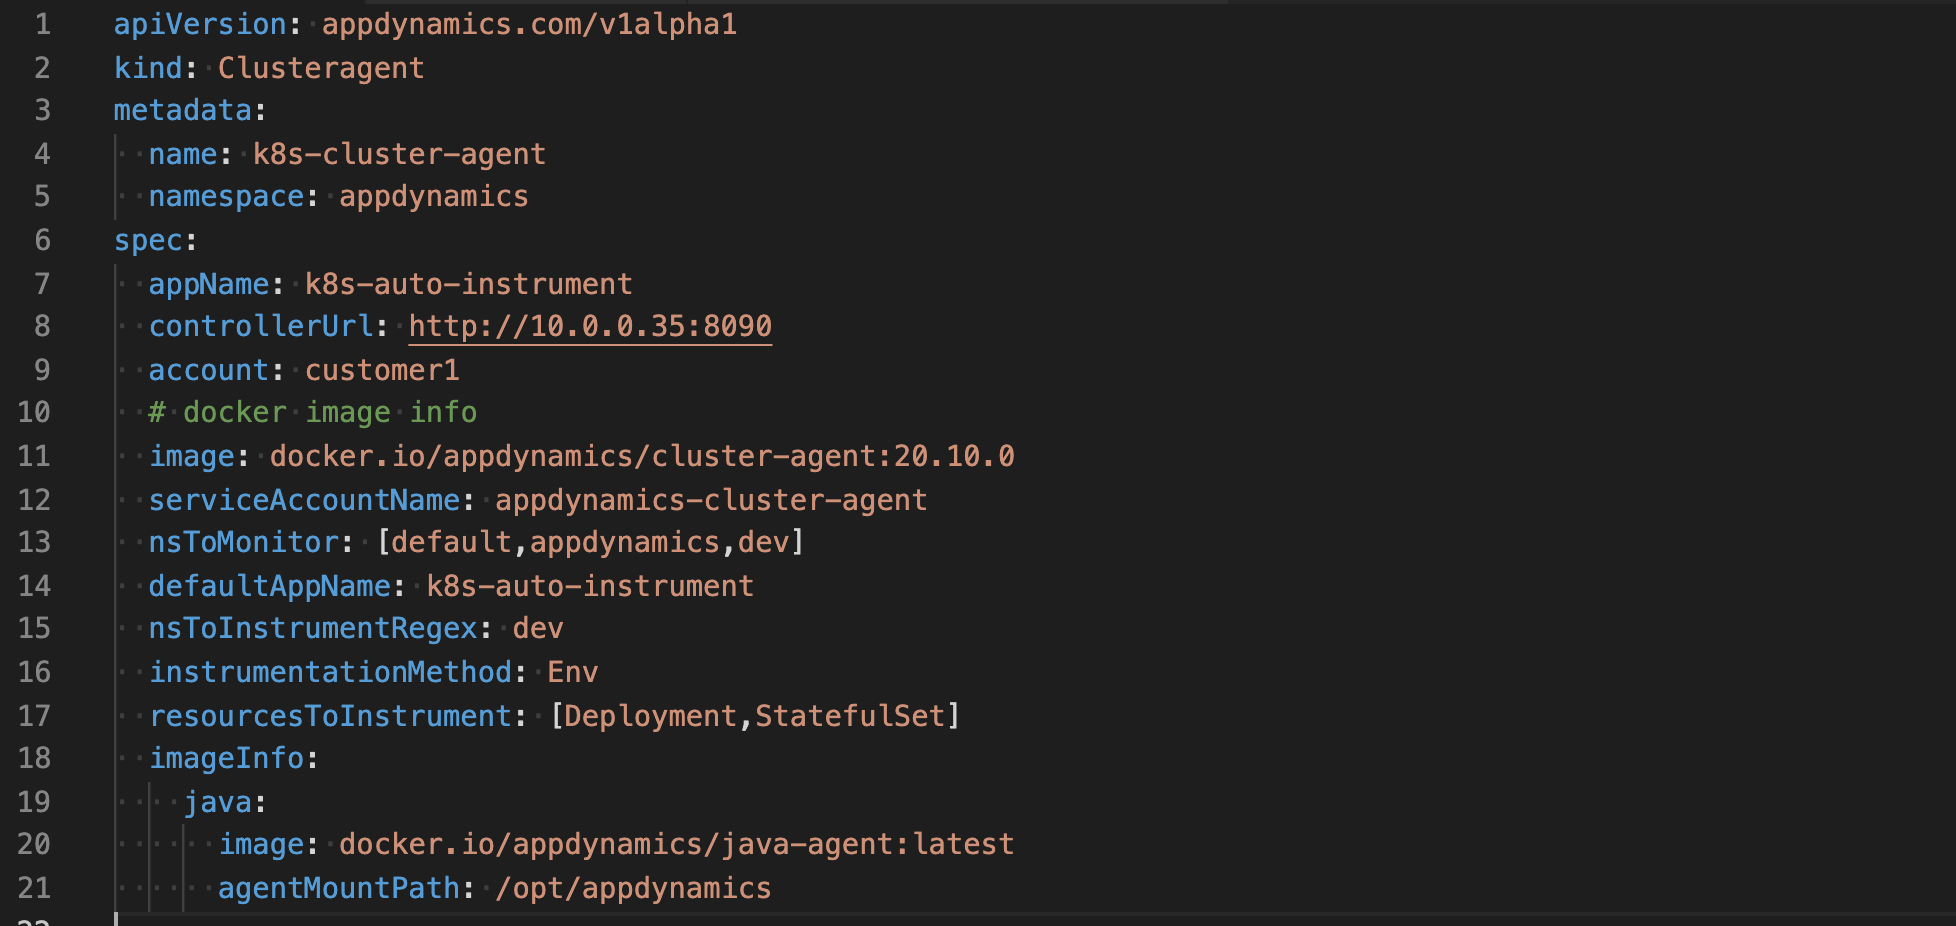Click the nsToInstrumentRegex value dev
Viewport: 1956px width, 926px height.
coord(538,628)
